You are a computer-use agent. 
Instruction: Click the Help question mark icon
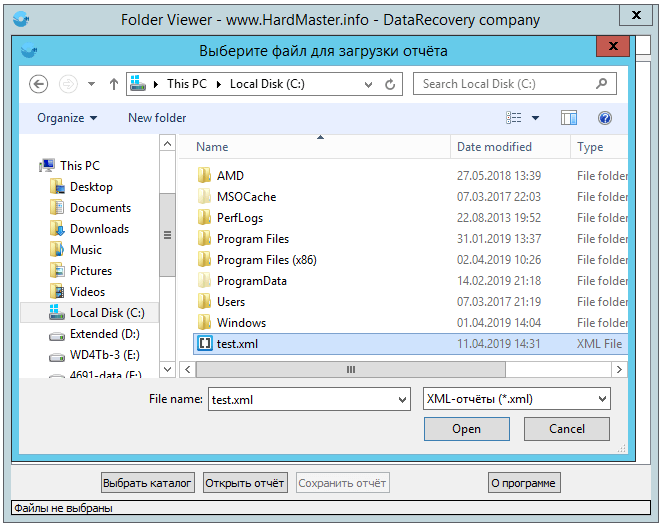tap(605, 118)
